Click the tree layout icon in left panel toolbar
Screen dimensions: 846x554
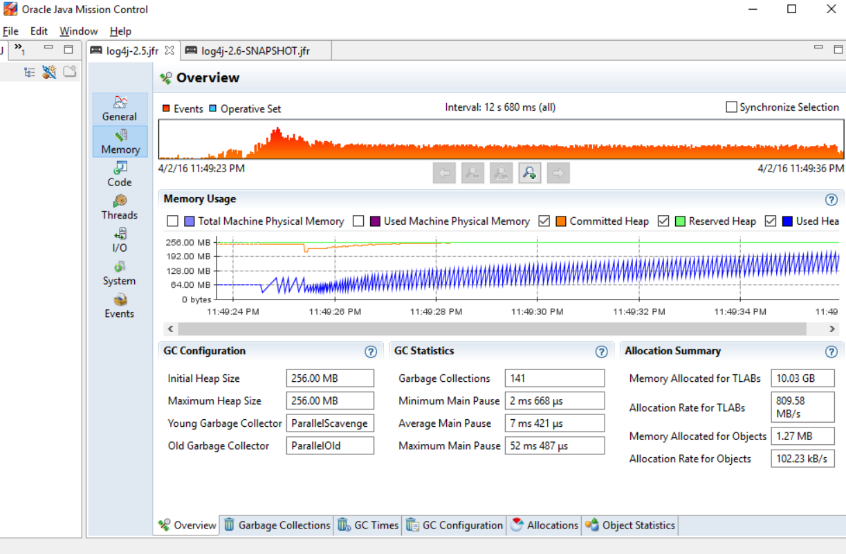(29, 72)
